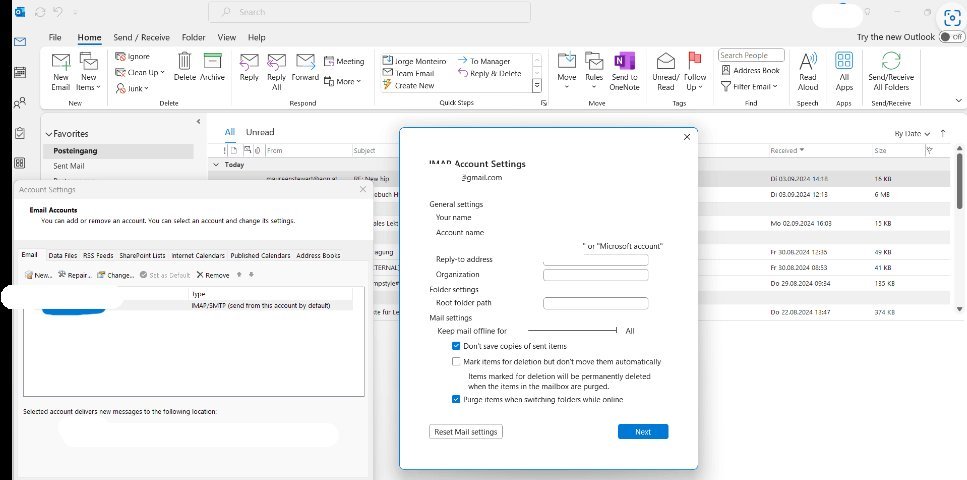Image resolution: width=967 pixels, height=480 pixels.
Task: Toggle Try the new Outlook switch
Action: click(952, 37)
